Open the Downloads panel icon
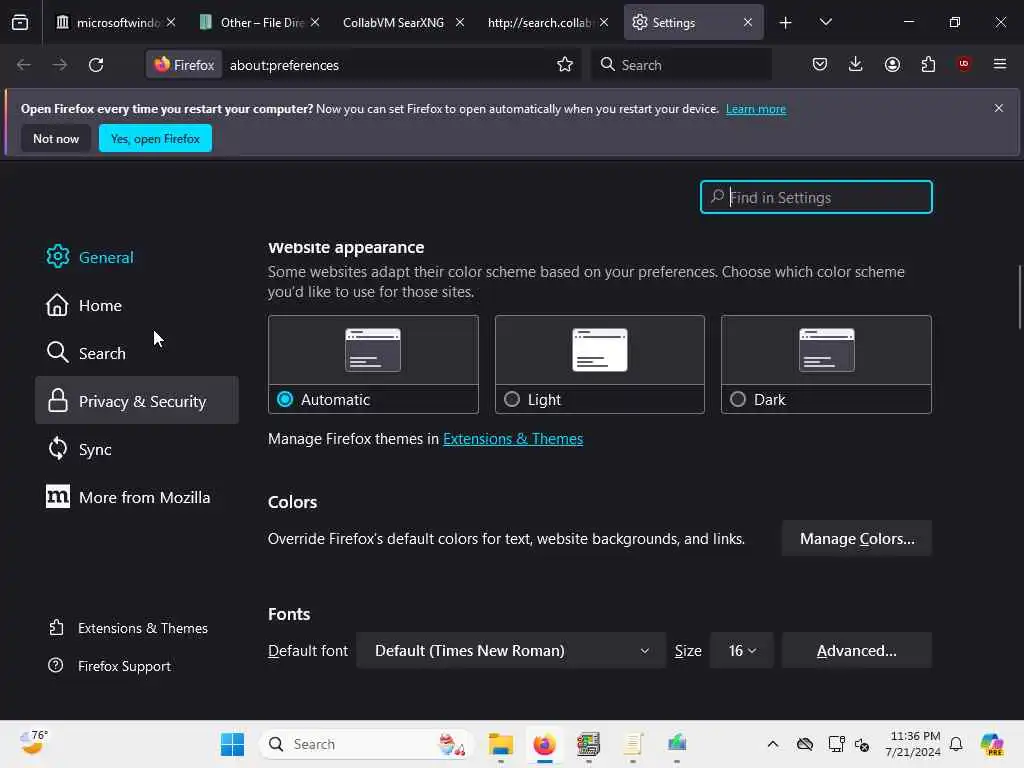The height and width of the screenshot is (768, 1024). [856, 64]
